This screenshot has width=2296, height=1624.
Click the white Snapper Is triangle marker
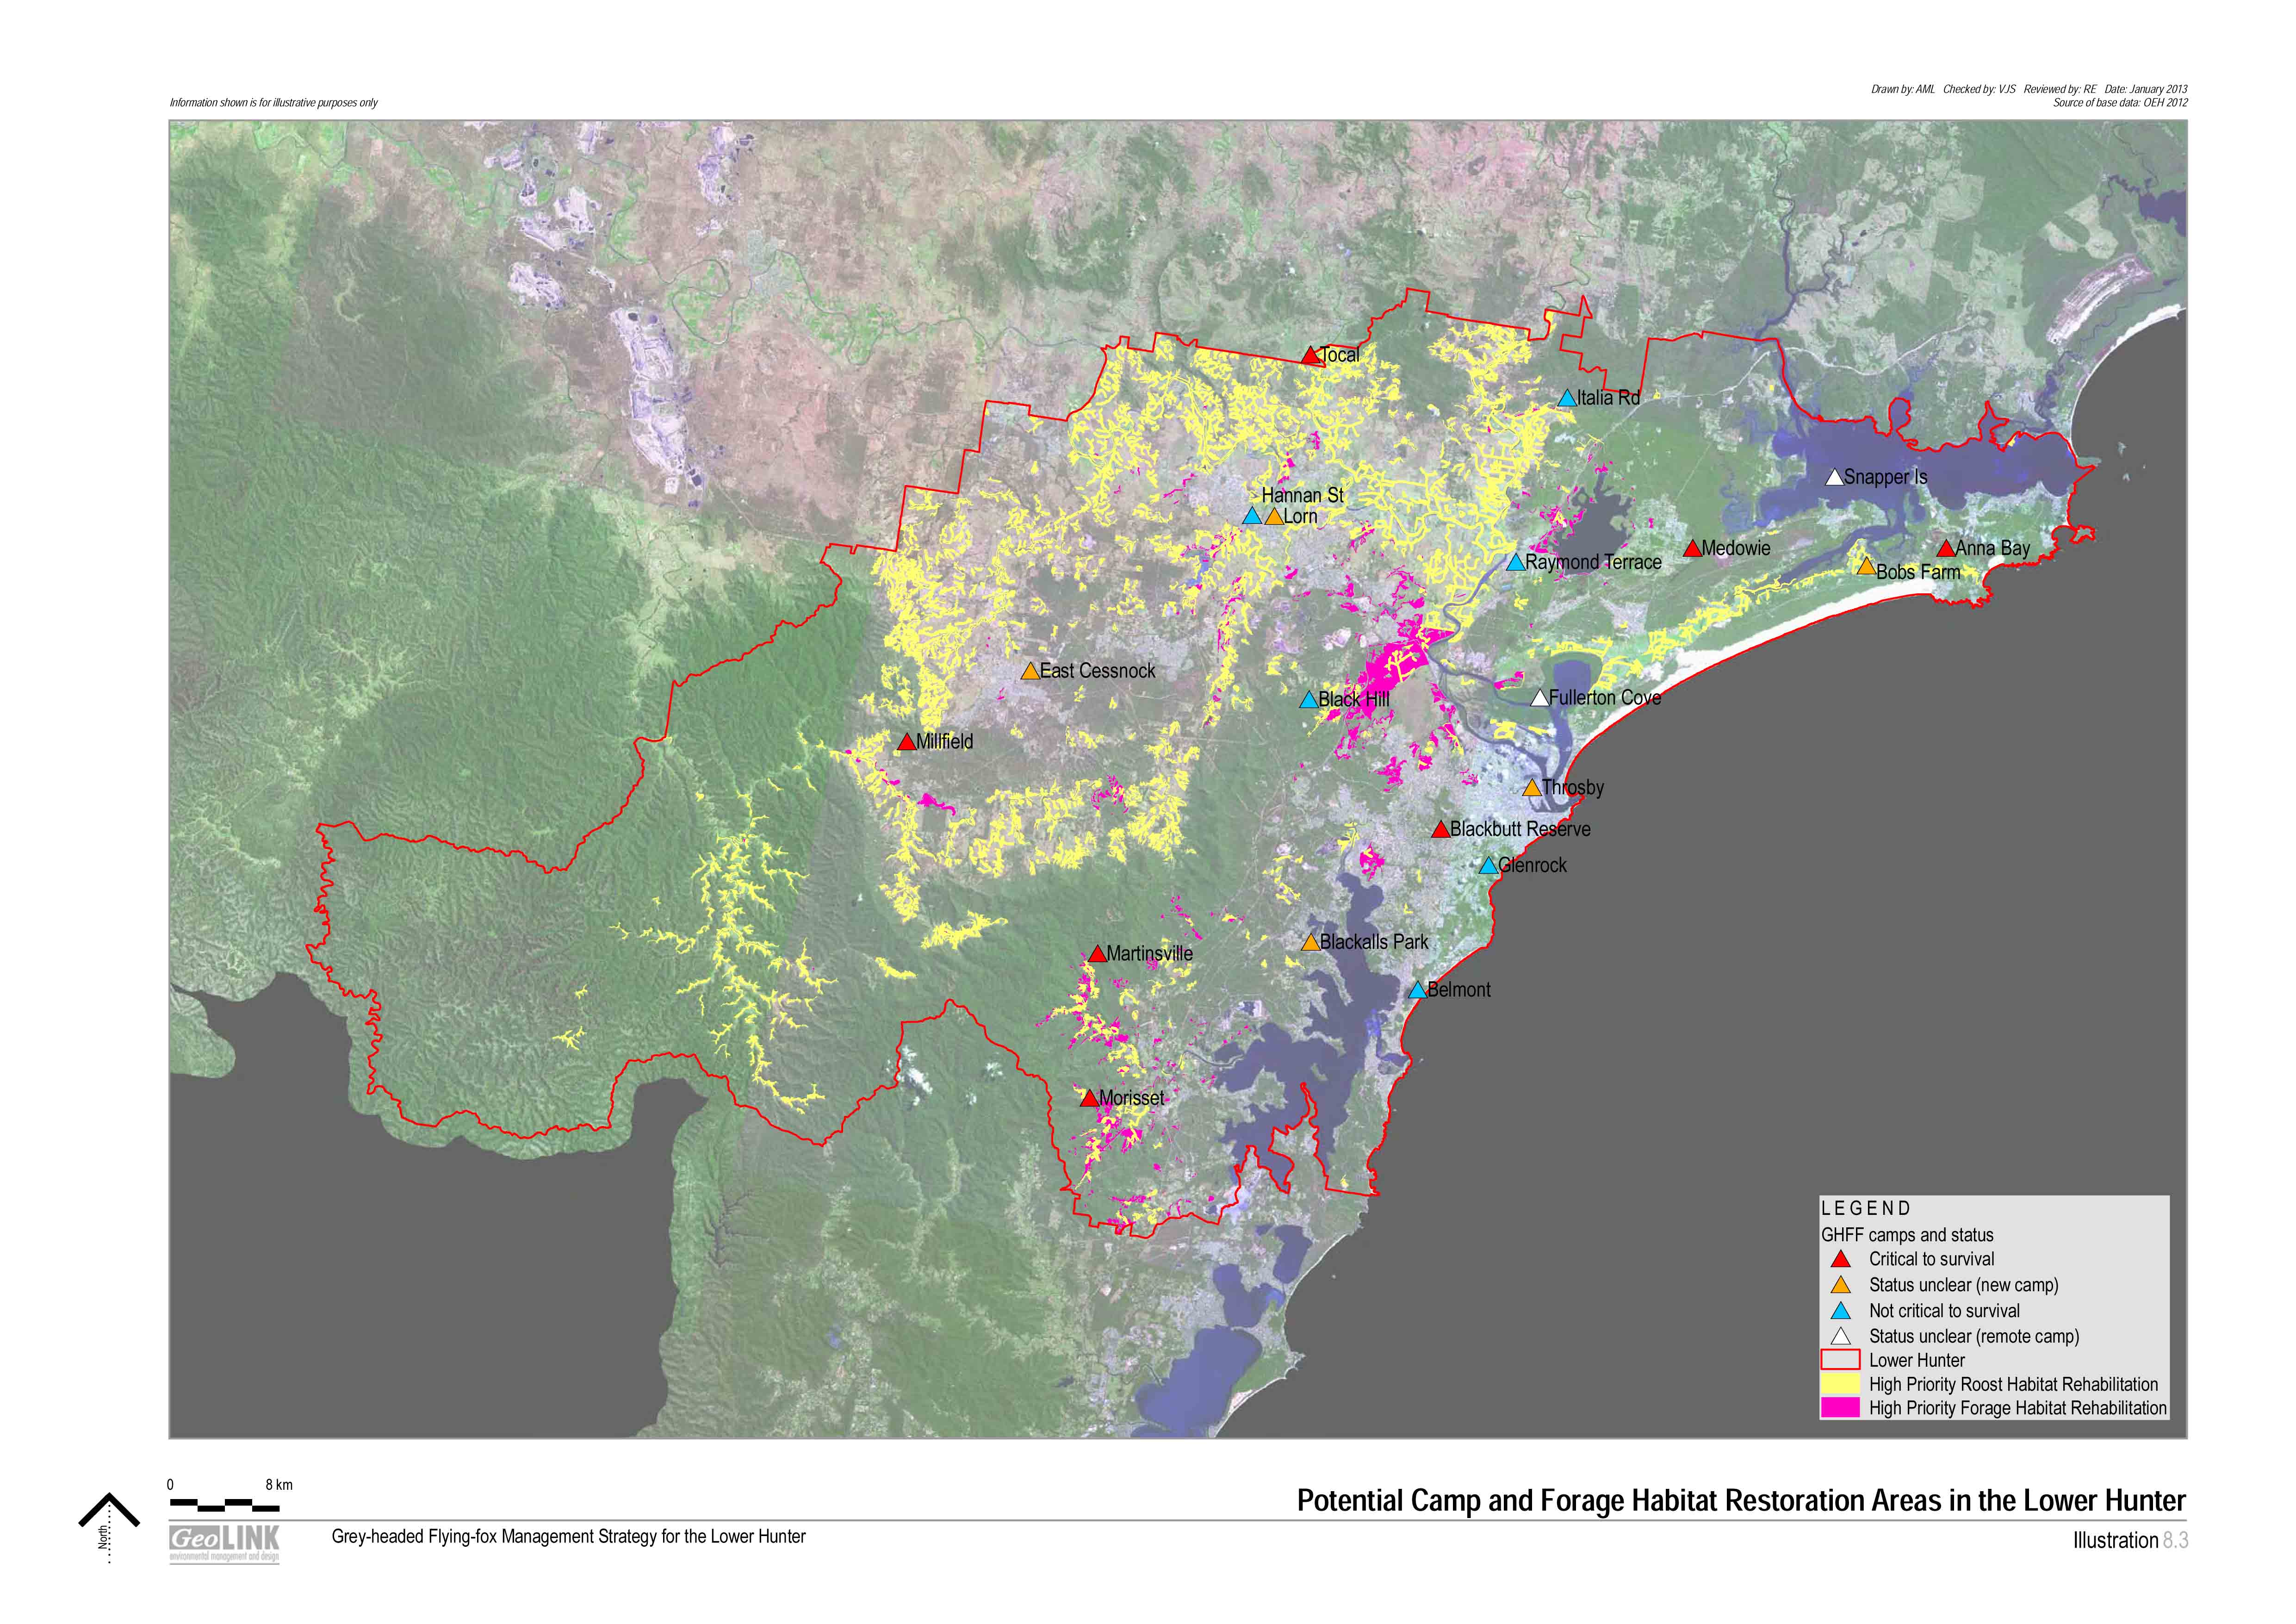coord(1834,478)
